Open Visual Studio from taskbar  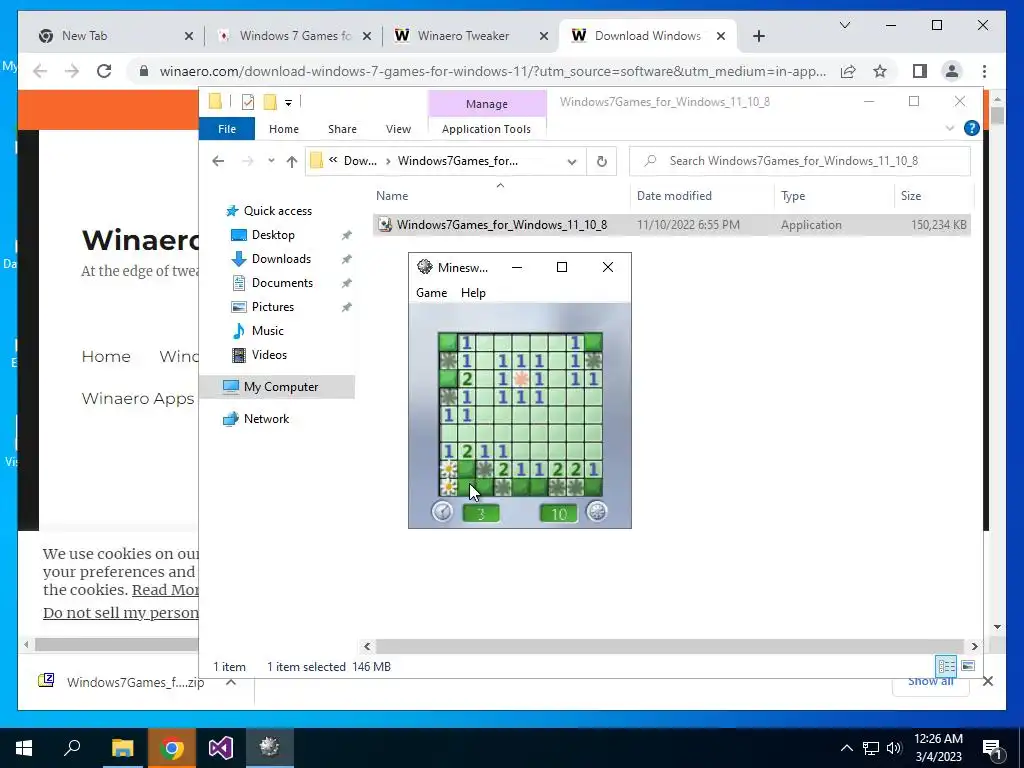click(221, 748)
